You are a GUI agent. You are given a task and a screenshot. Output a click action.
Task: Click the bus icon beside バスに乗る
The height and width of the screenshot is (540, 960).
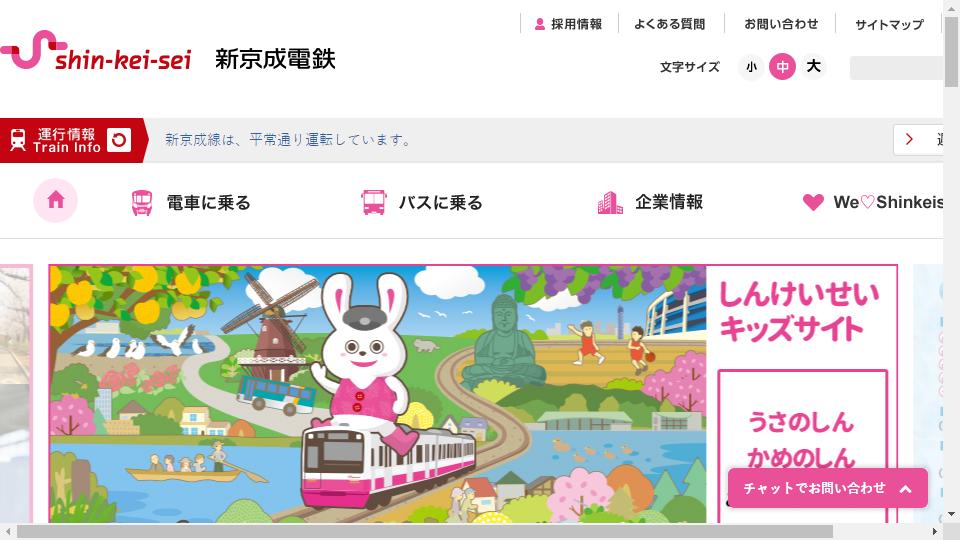pyautogui.click(x=373, y=202)
